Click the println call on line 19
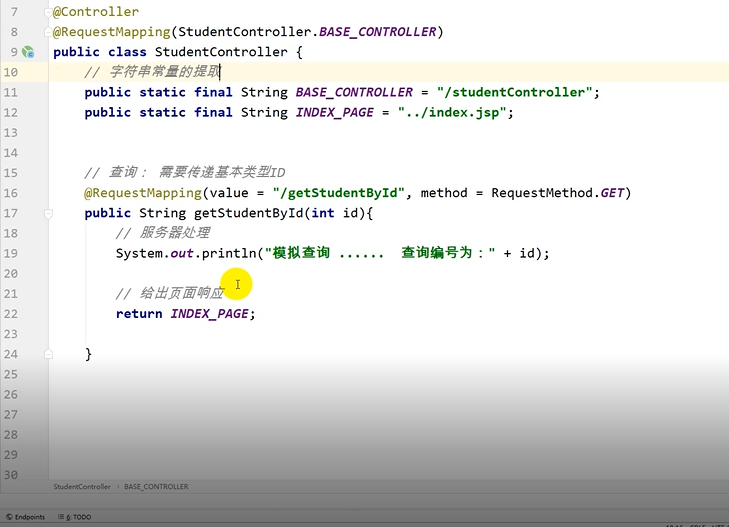Screen dimensions: 729x527 pos(229,253)
